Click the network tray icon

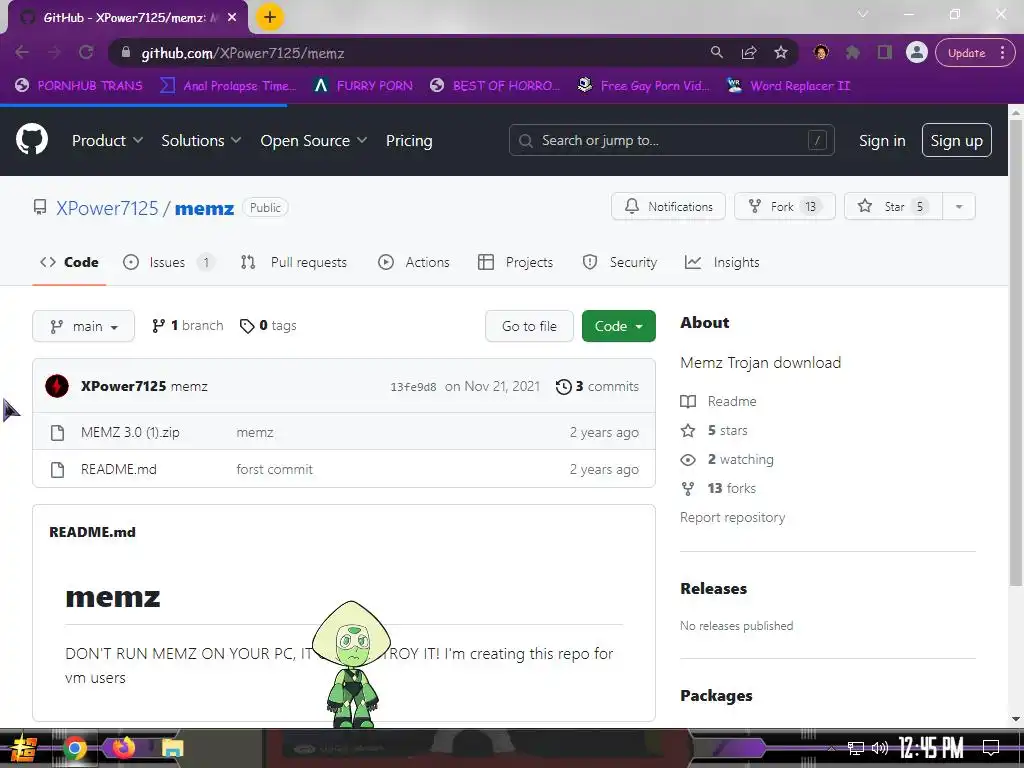pos(855,748)
